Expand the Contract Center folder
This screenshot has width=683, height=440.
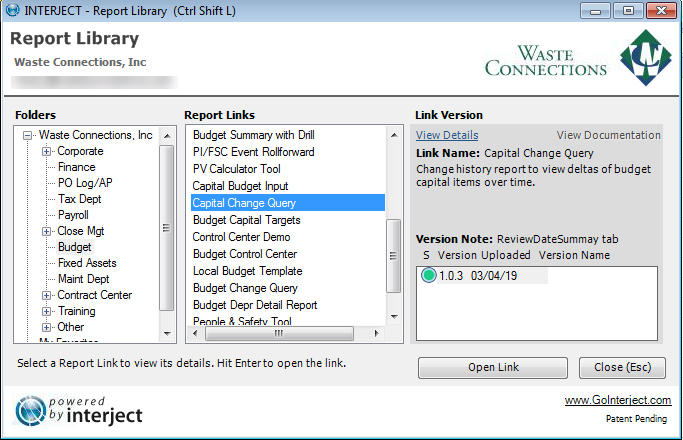click(46, 295)
